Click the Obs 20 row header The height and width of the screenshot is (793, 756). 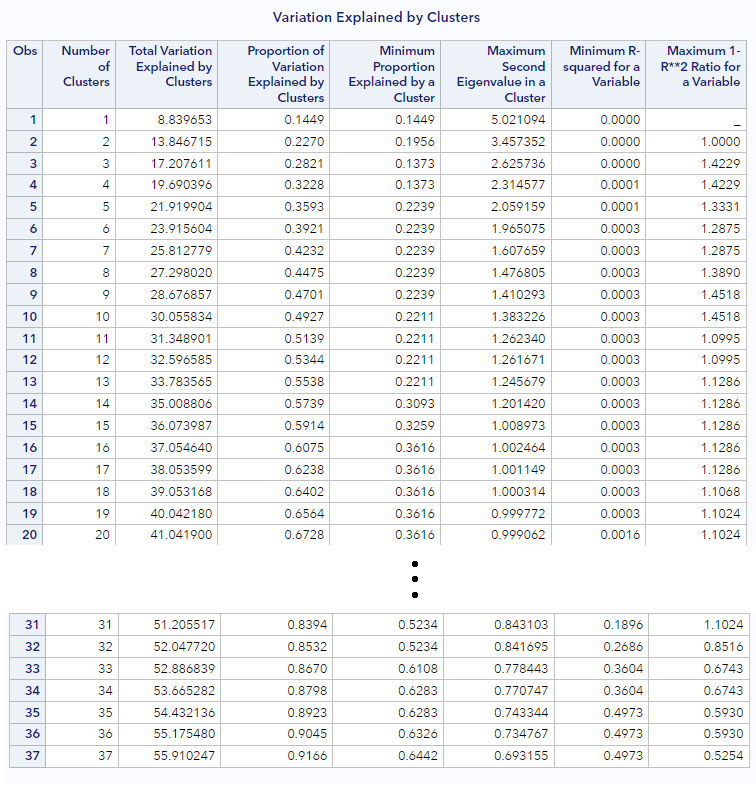tap(25, 535)
